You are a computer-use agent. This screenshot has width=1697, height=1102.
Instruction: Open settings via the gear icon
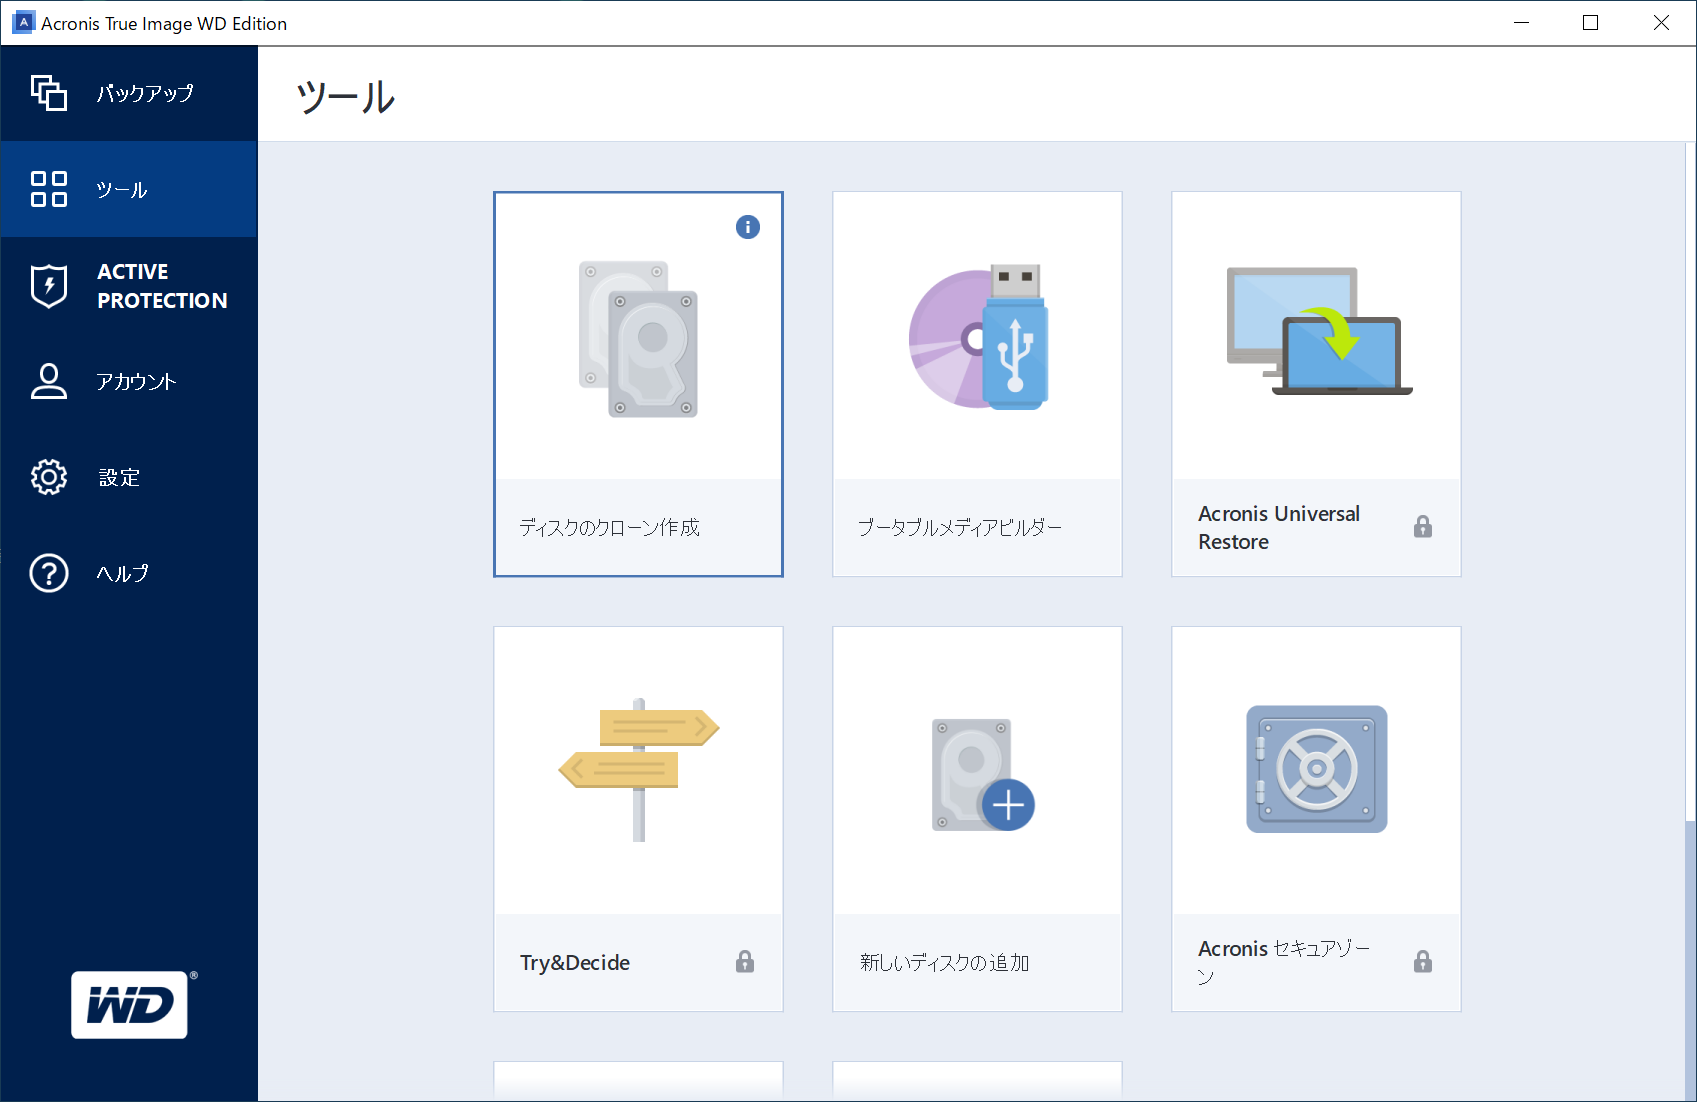click(48, 477)
